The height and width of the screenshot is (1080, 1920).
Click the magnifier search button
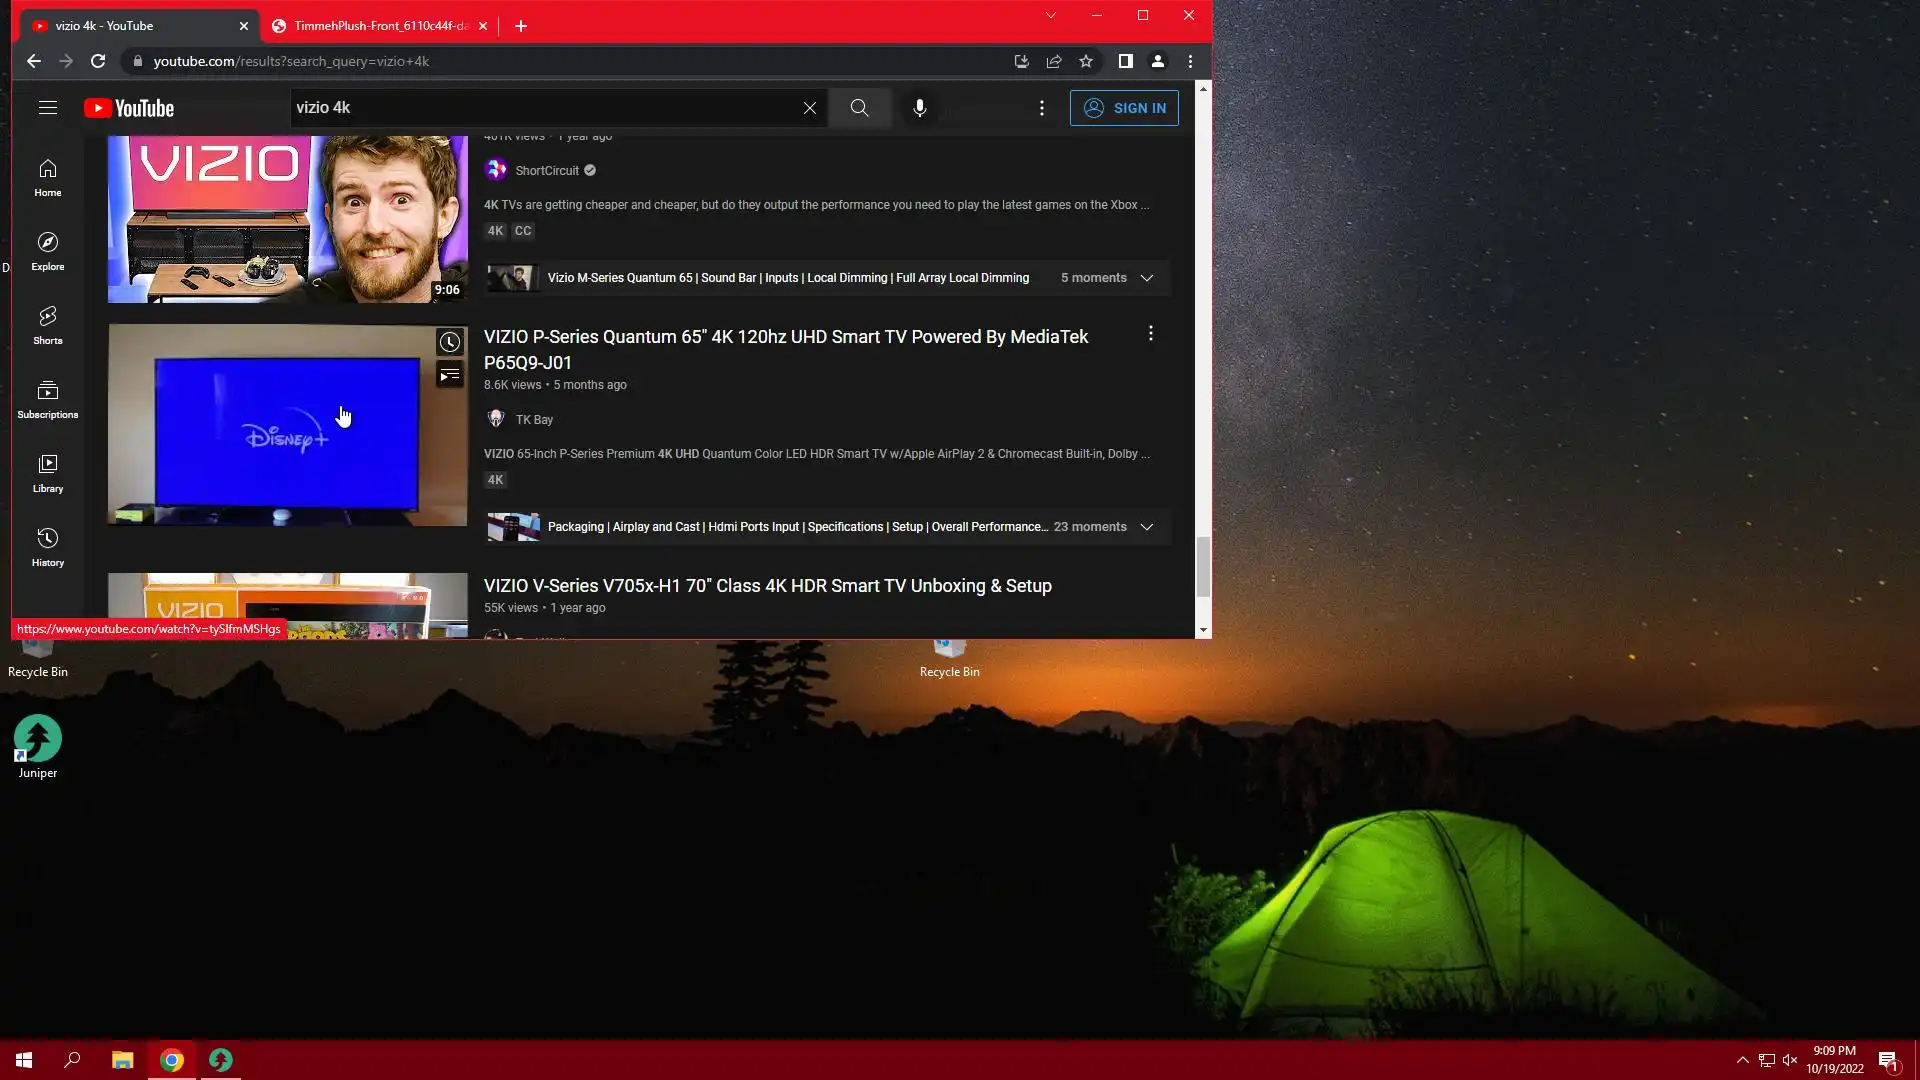[x=859, y=108]
